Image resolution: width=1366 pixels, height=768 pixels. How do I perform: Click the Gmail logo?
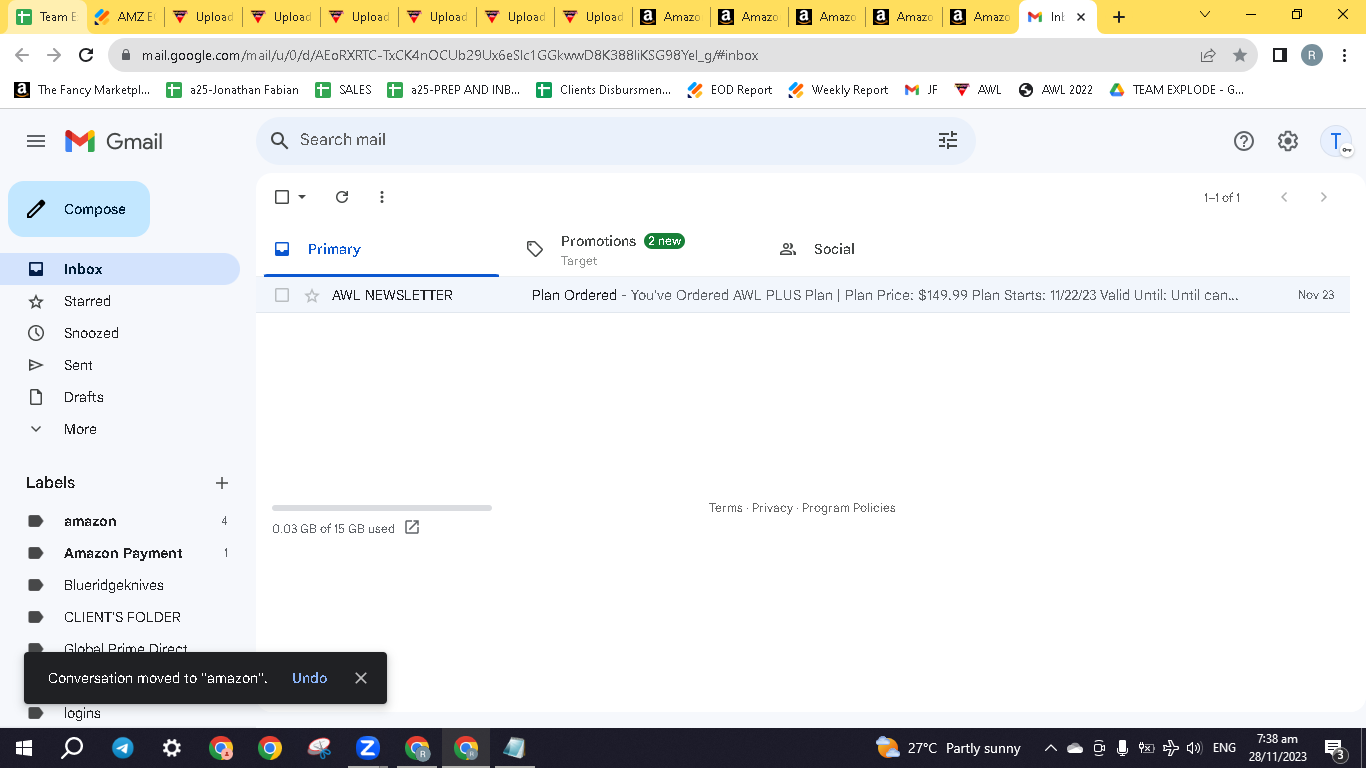pos(113,141)
